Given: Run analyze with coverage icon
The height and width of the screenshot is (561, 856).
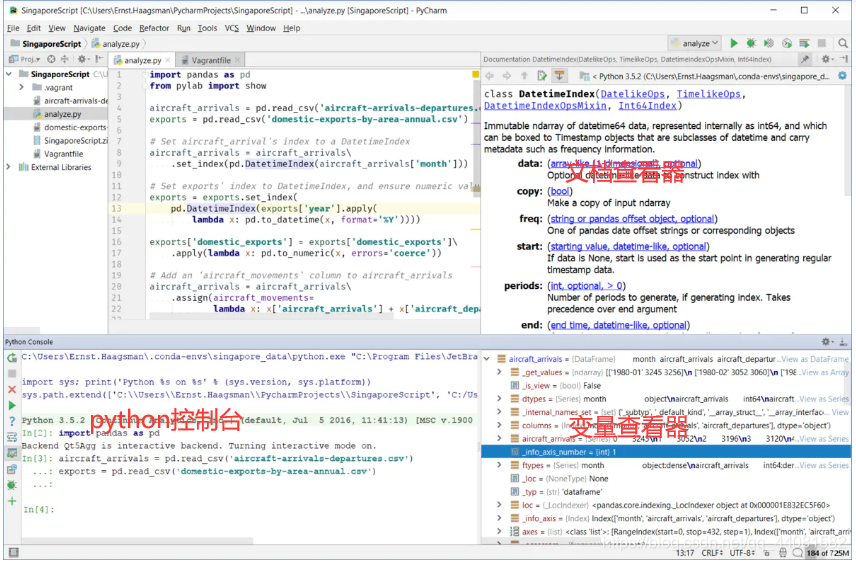Looking at the screenshot, I should [x=769, y=43].
